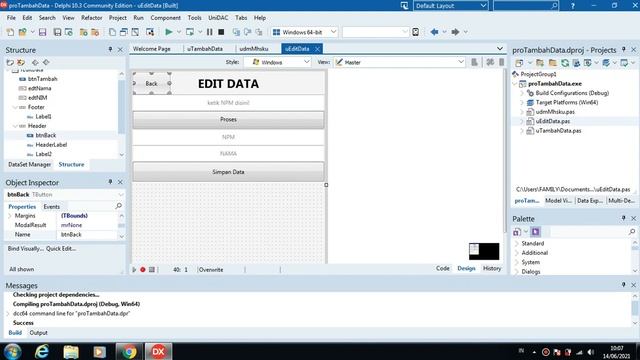This screenshot has width=640, height=360.
Task: Click the View Unit toolbar icon
Action: click(112, 32)
